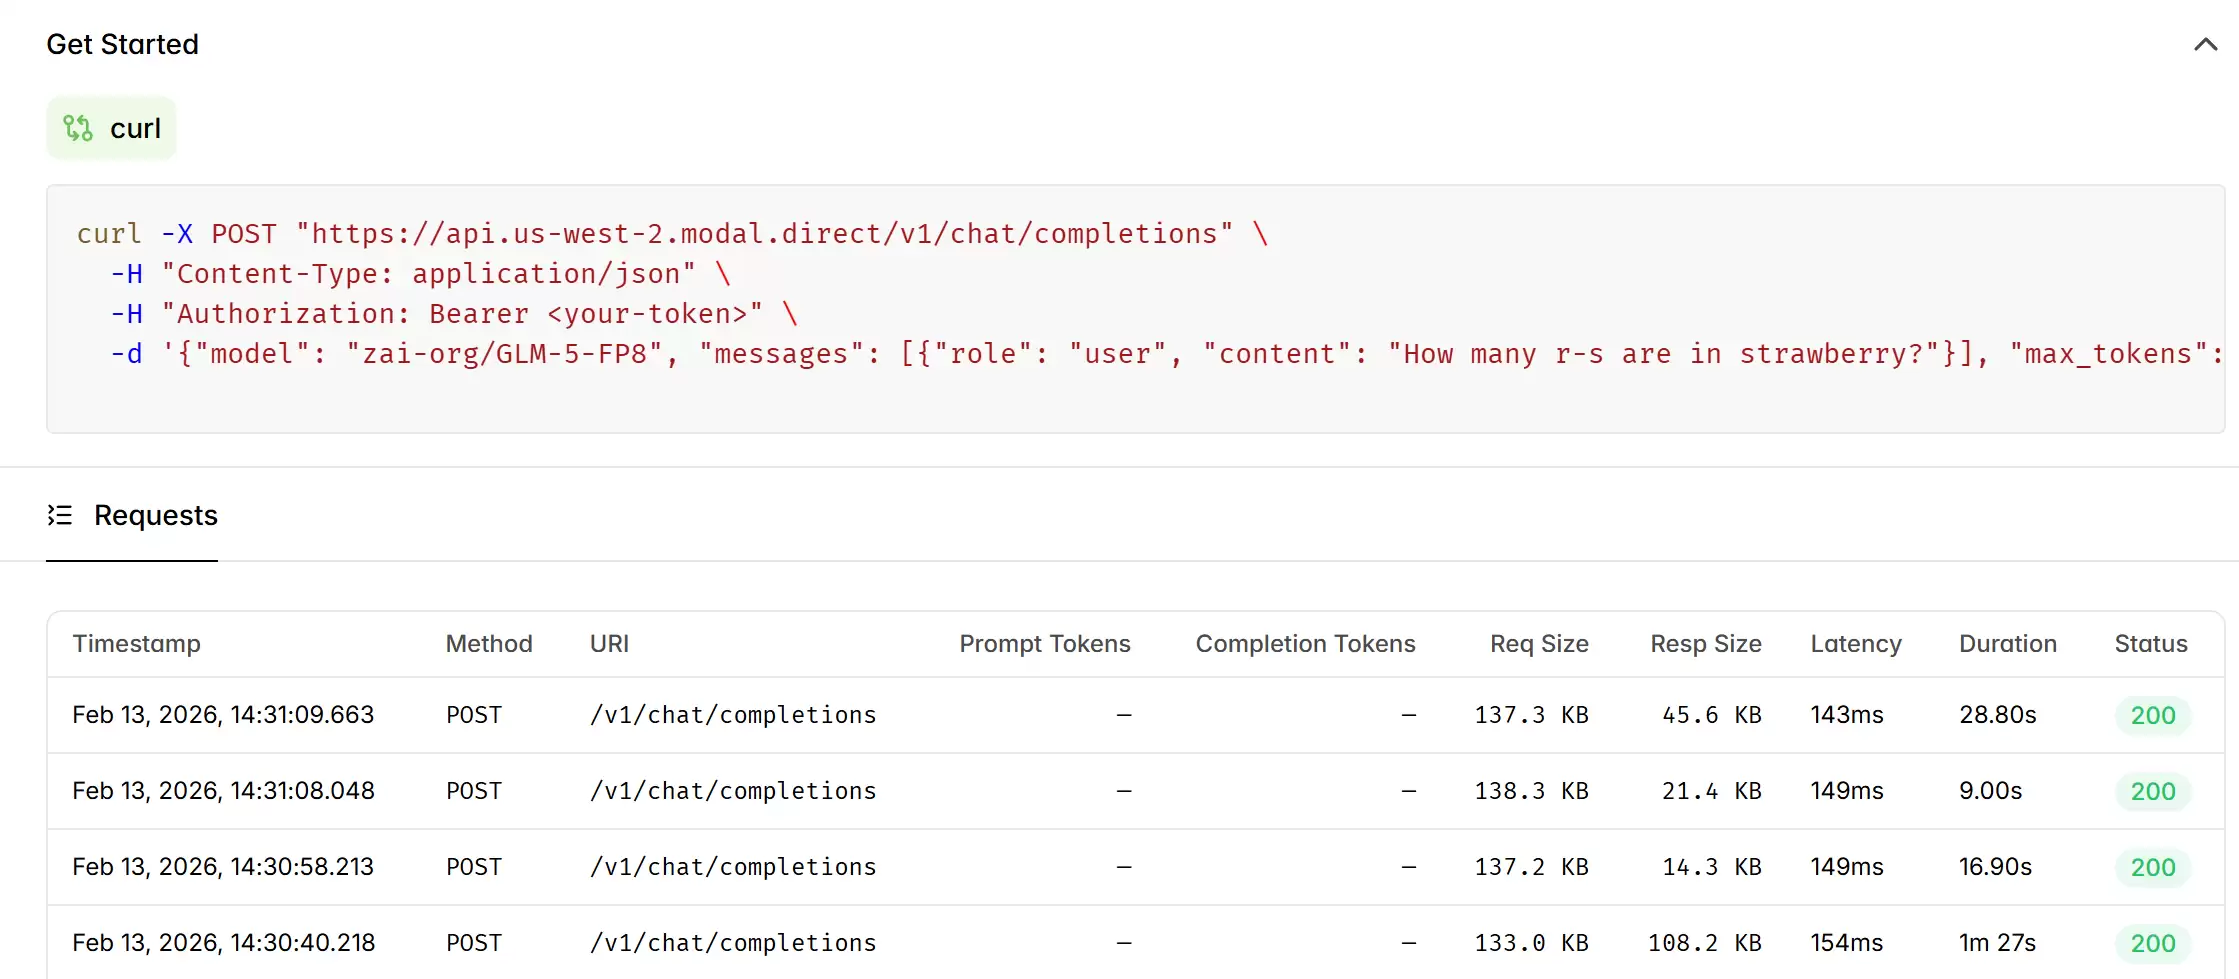Click the Get Started heading
The width and height of the screenshot is (2239, 979).
pos(122,44)
